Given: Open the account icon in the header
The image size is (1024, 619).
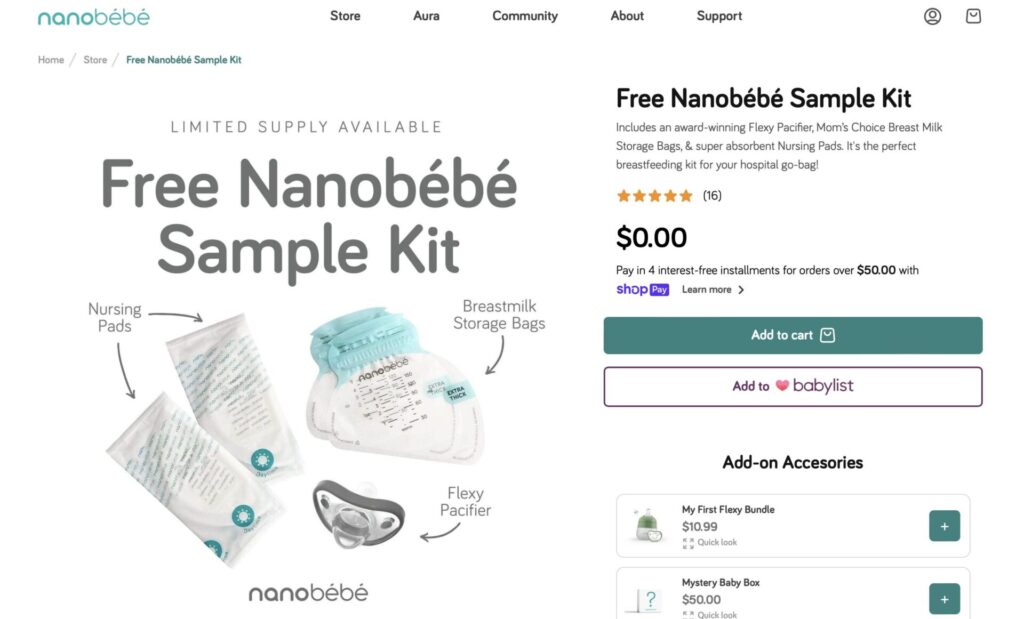Looking at the screenshot, I should (x=932, y=16).
